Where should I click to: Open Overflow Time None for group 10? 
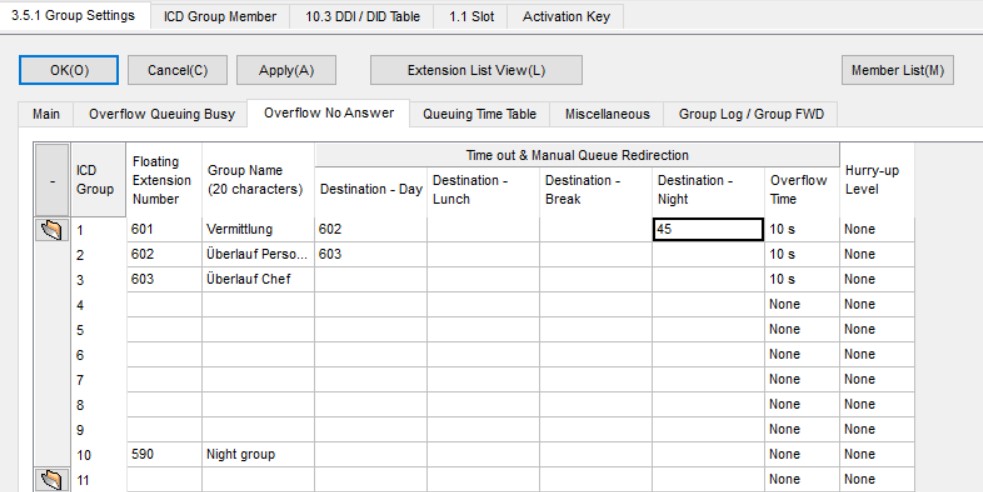point(802,454)
